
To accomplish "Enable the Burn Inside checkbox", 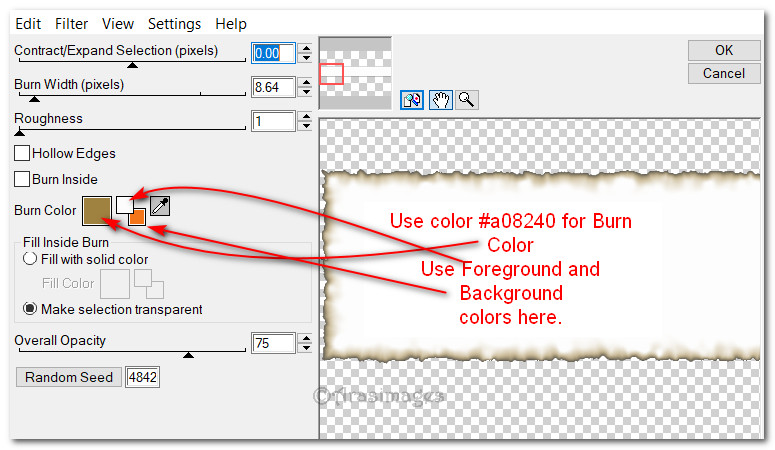I will click(x=22, y=179).
